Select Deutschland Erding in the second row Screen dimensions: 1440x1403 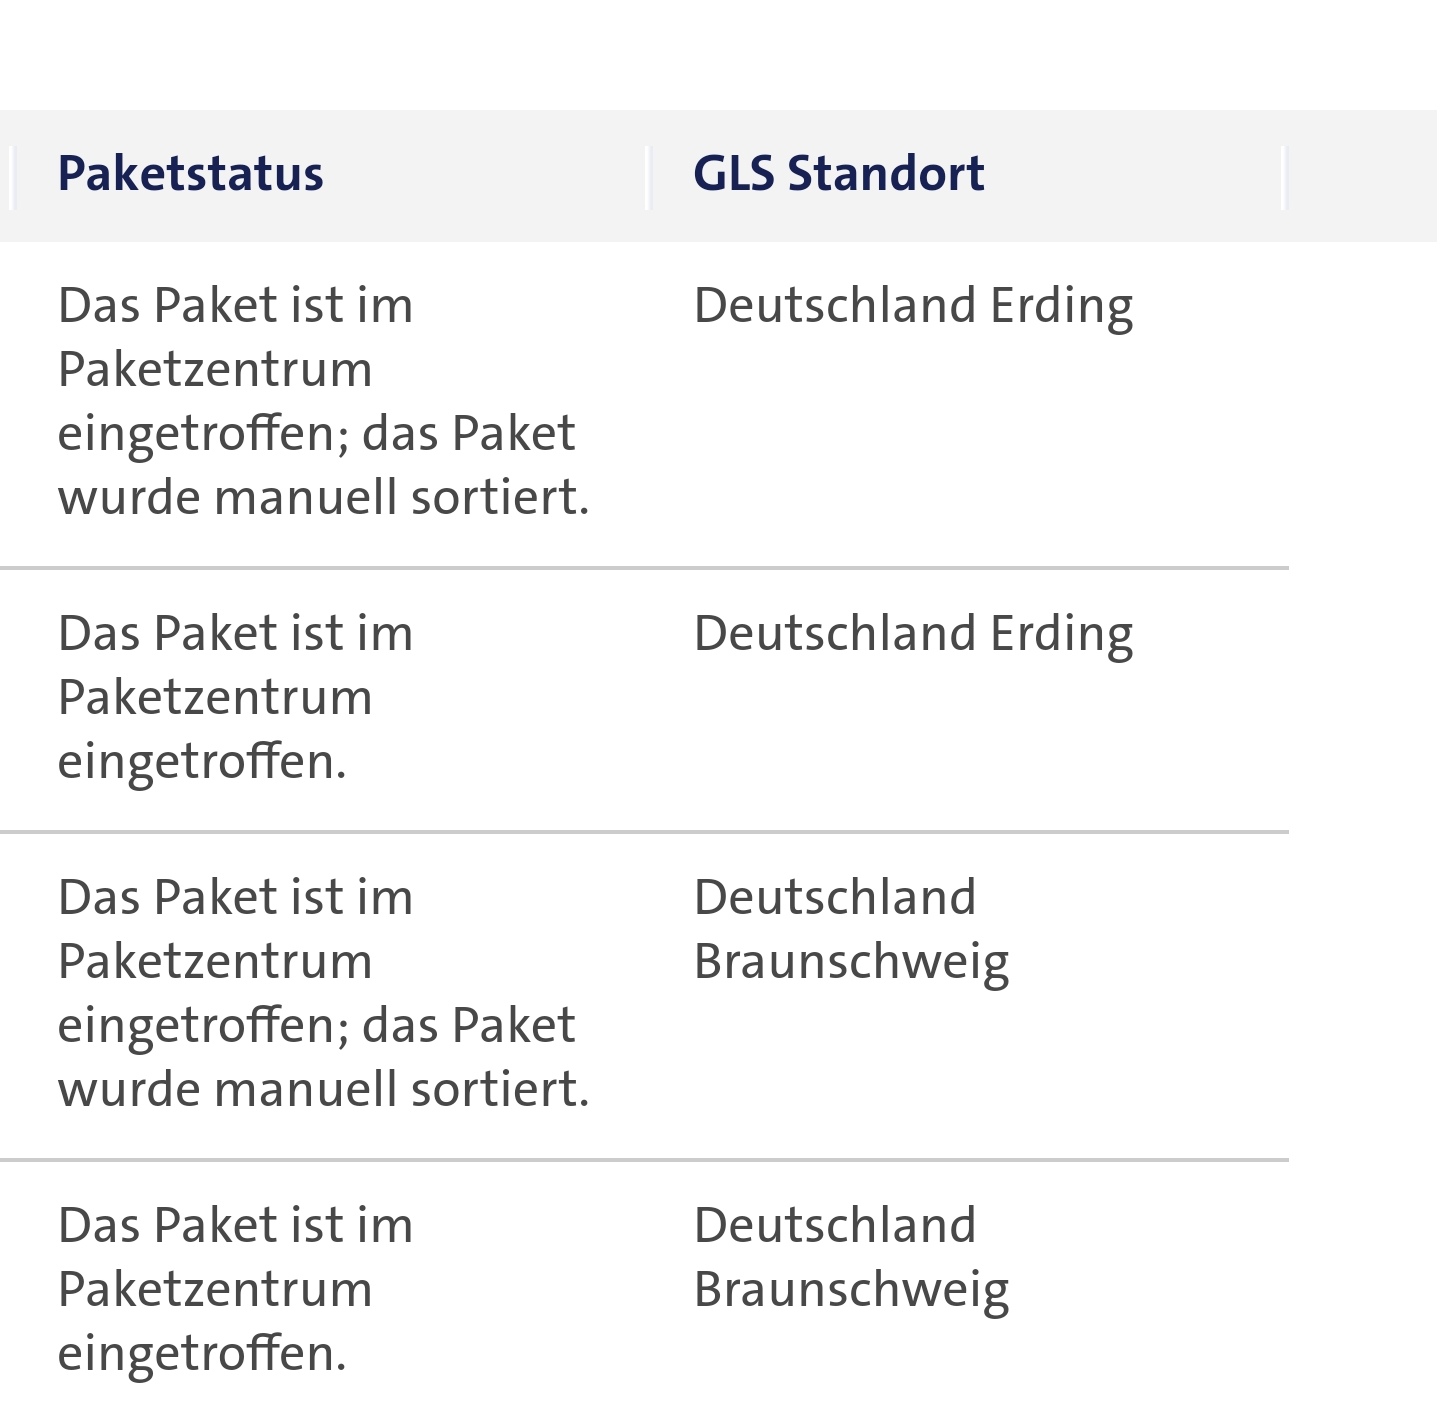click(x=913, y=633)
